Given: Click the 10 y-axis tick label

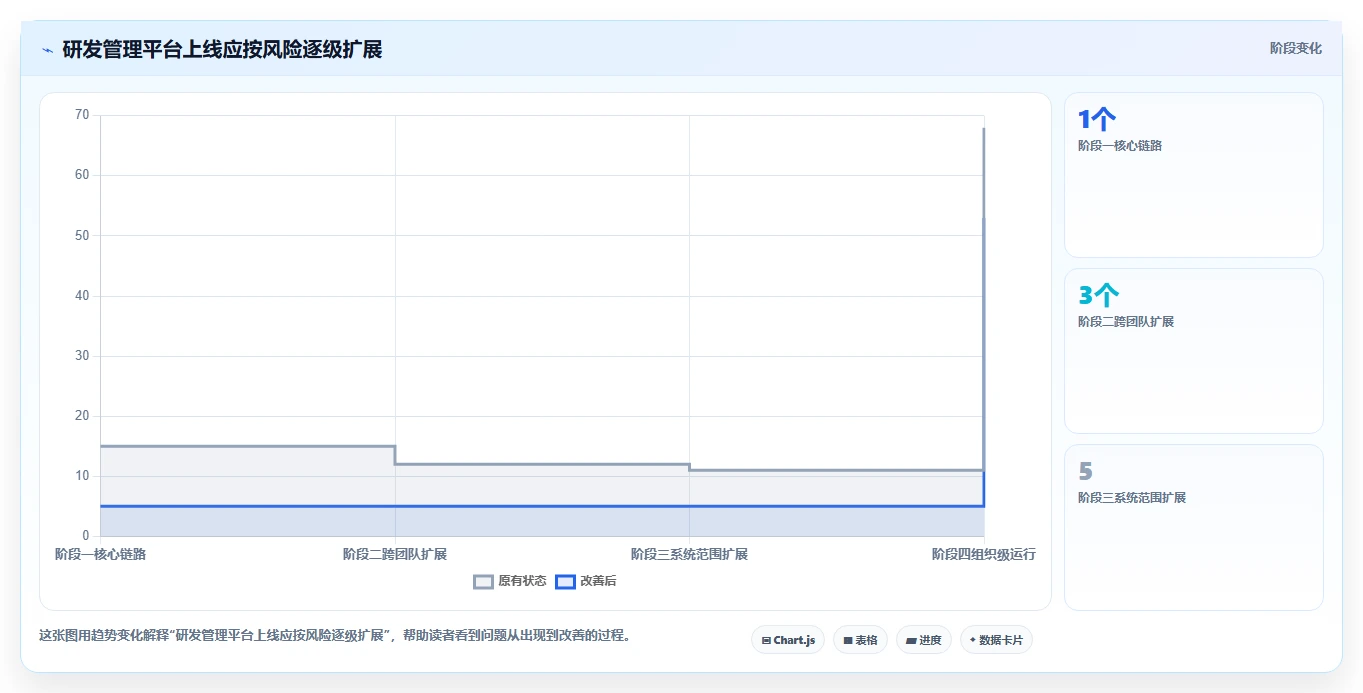Looking at the screenshot, I should (82, 476).
